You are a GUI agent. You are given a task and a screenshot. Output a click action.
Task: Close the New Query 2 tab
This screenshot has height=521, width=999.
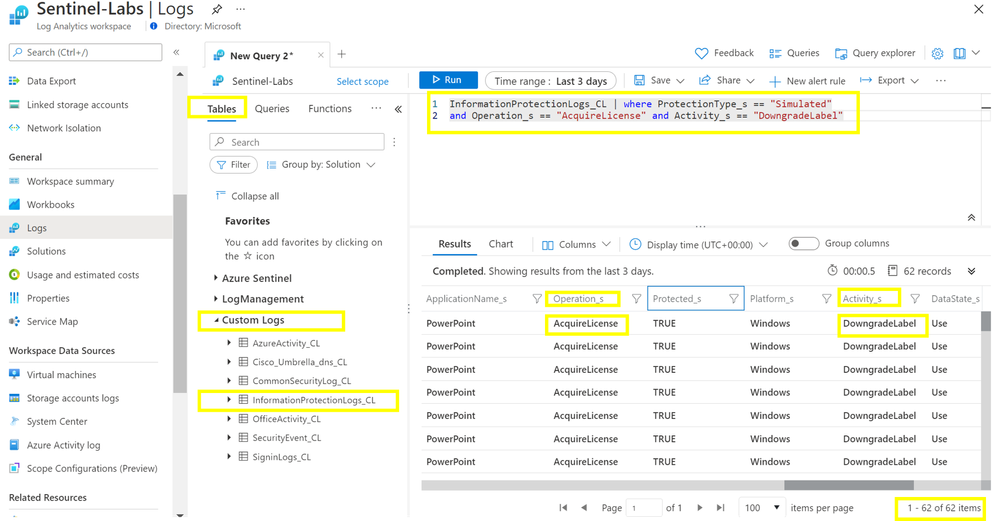tap(320, 55)
